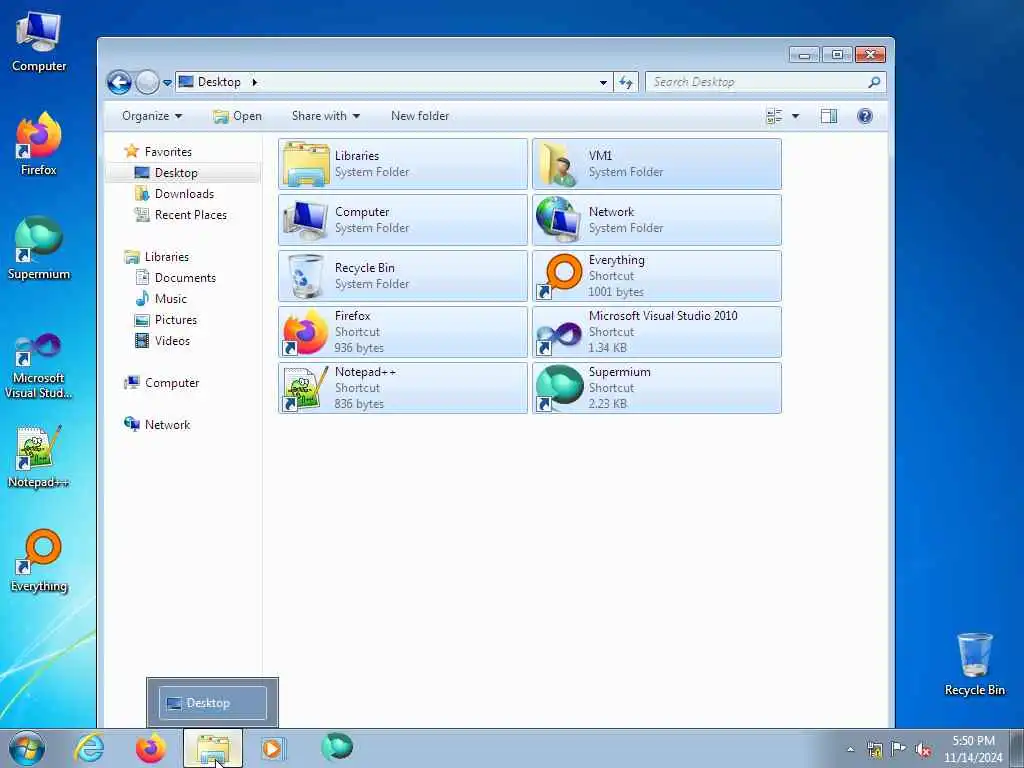This screenshot has height=768, width=1024.
Task: Expand the address bar history dropdown
Action: tap(603, 82)
